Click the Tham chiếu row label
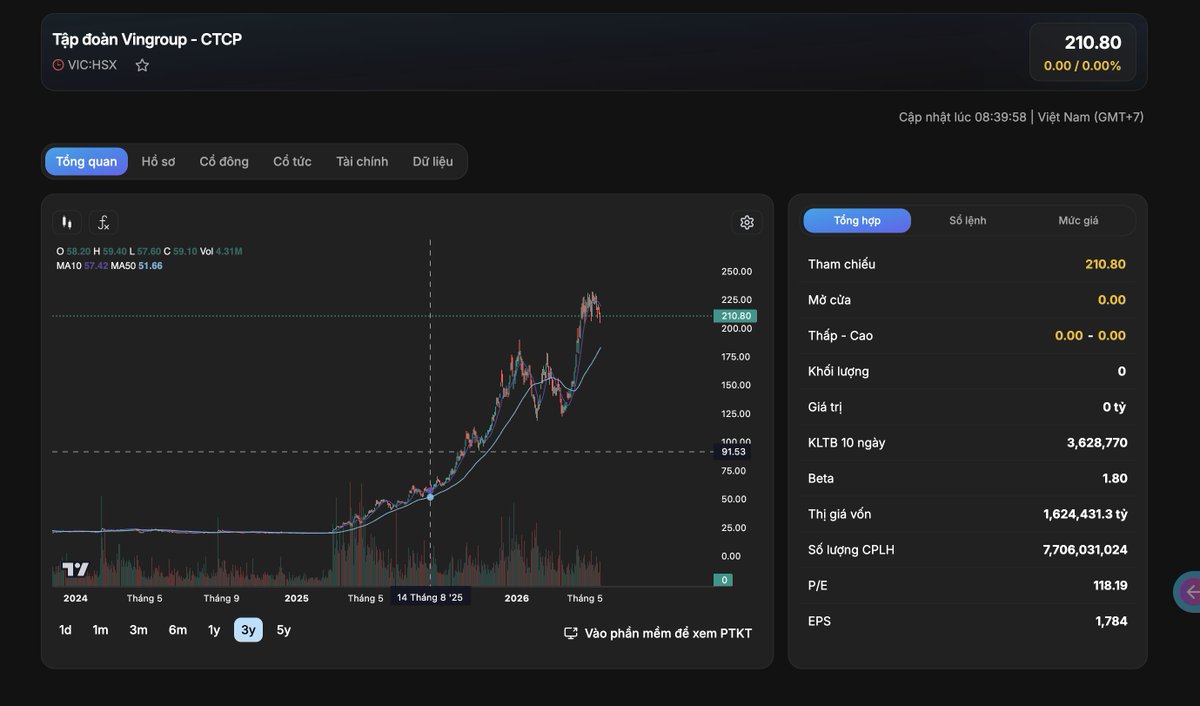Screen dimensions: 1200x706 click(x=841, y=264)
